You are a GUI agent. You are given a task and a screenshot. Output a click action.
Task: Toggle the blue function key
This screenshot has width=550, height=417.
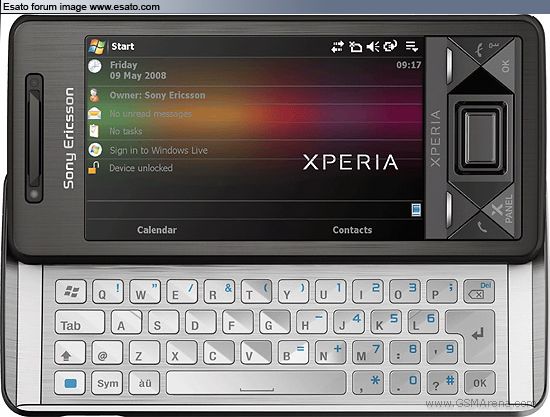click(70, 383)
